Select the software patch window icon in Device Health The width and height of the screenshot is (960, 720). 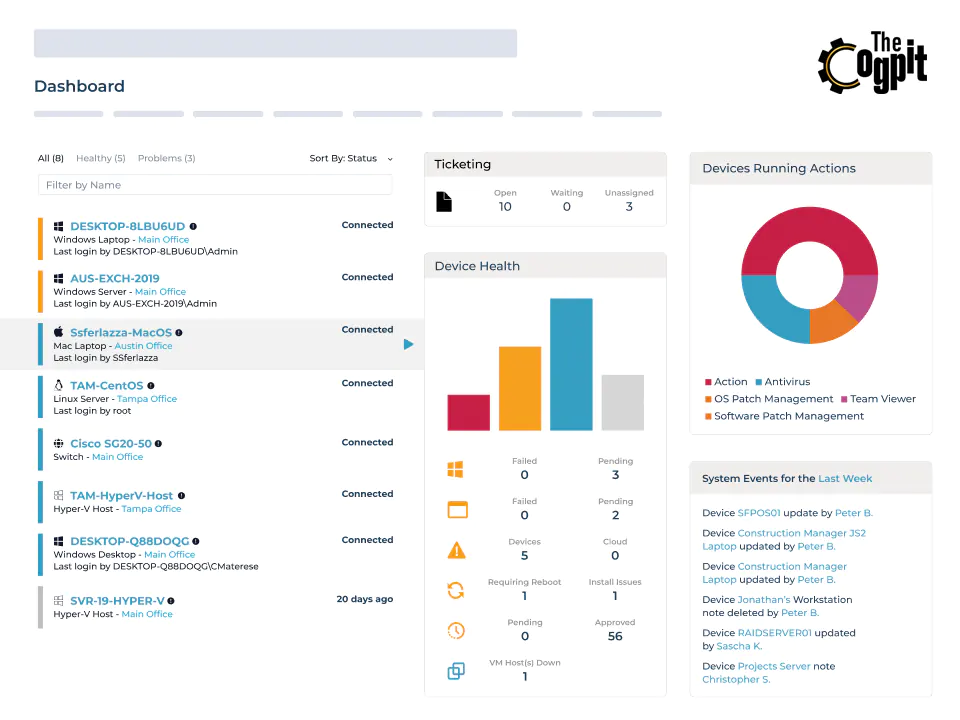pos(457,509)
